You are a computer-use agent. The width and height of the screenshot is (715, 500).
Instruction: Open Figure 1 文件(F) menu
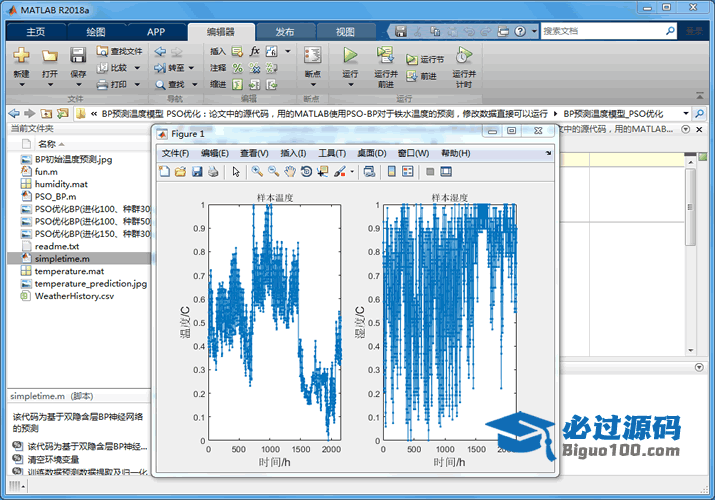(175, 153)
